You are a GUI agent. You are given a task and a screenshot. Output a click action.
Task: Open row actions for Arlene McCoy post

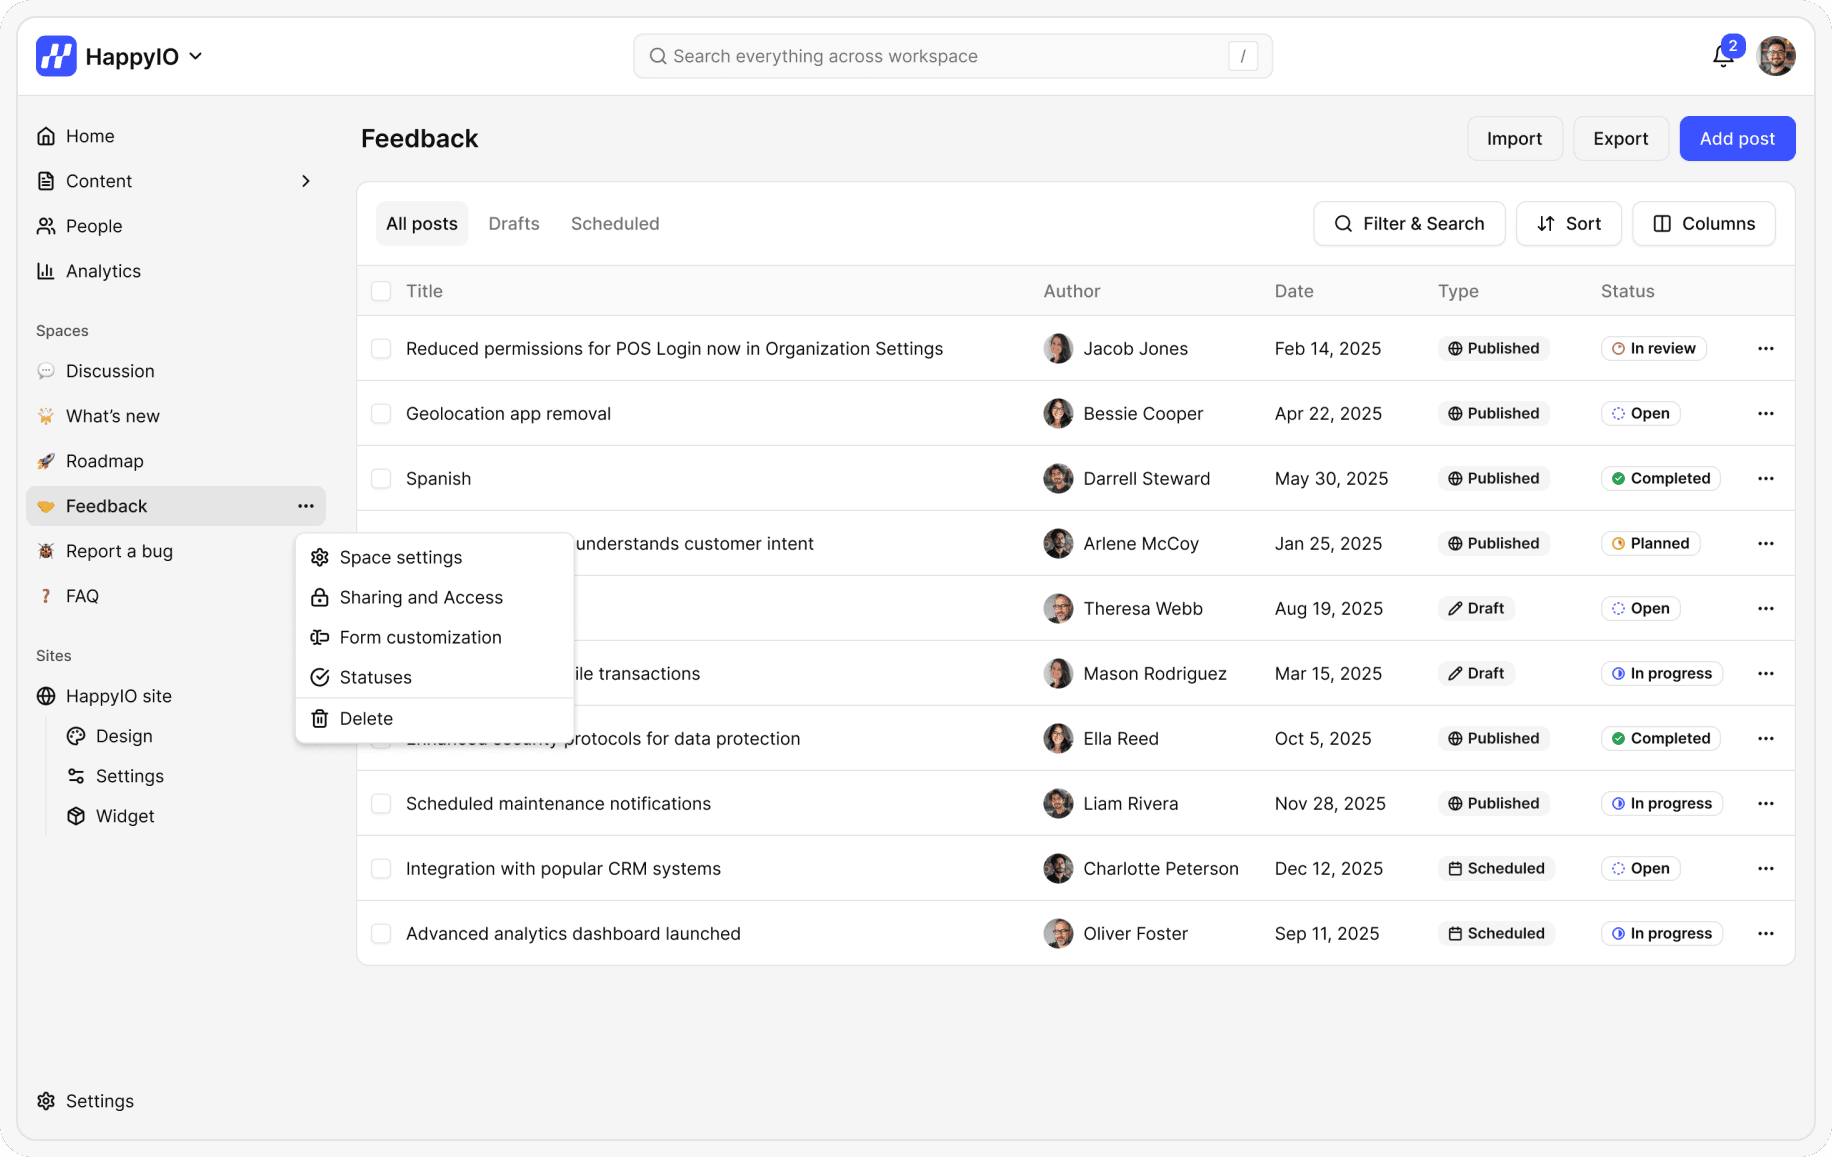pos(1766,543)
